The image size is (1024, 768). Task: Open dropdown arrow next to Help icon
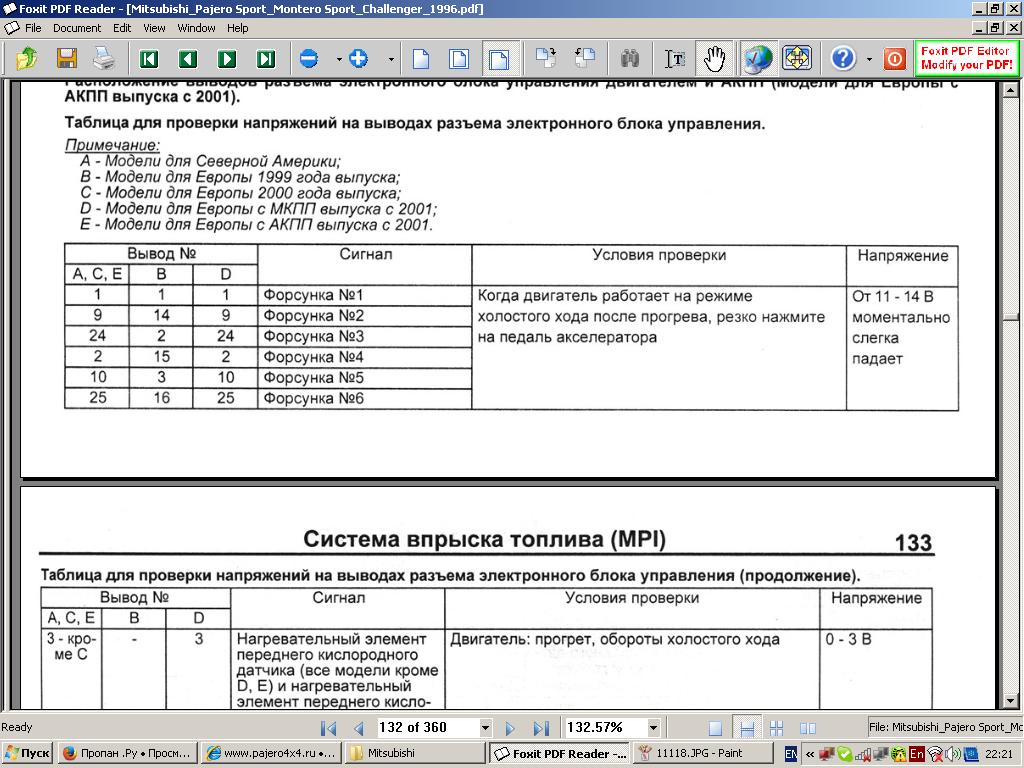tap(869, 59)
